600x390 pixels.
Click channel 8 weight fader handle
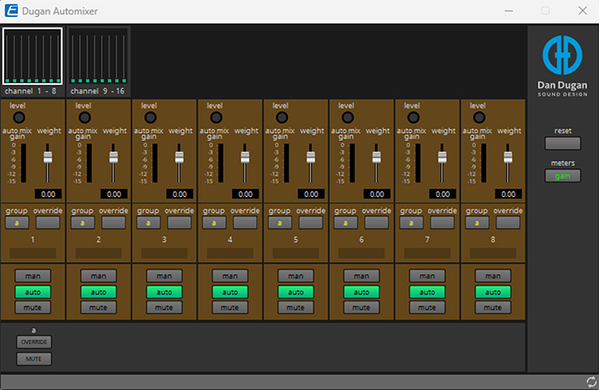508,157
